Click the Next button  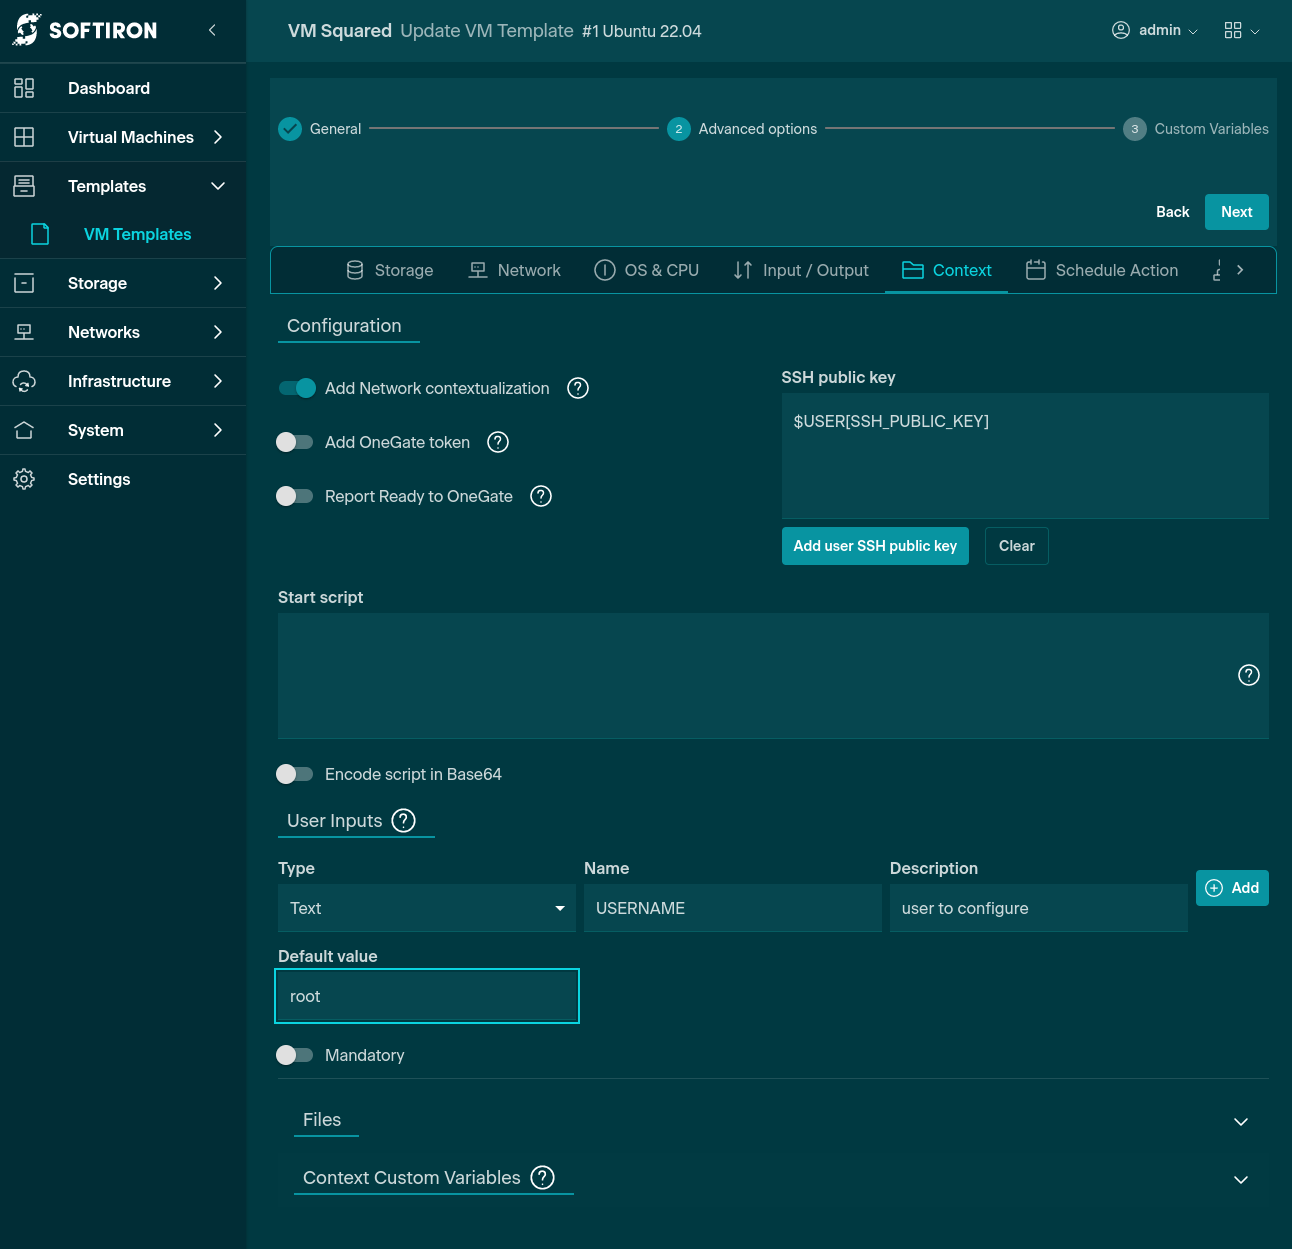pyautogui.click(x=1236, y=212)
